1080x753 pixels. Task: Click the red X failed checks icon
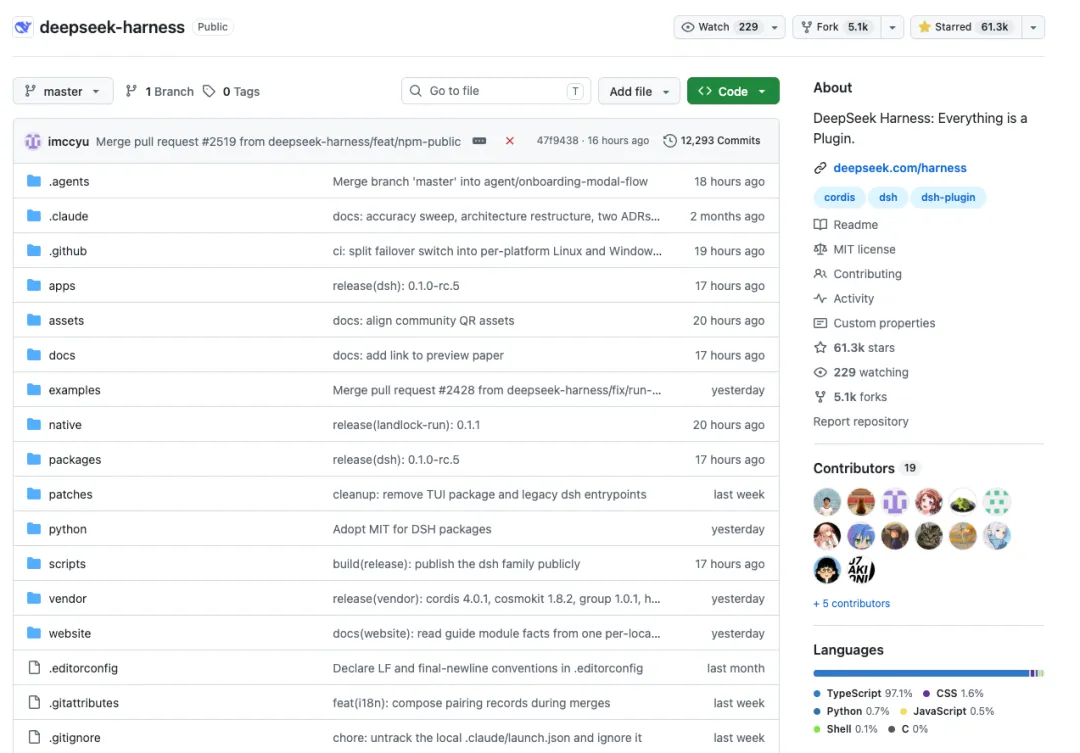(x=510, y=141)
